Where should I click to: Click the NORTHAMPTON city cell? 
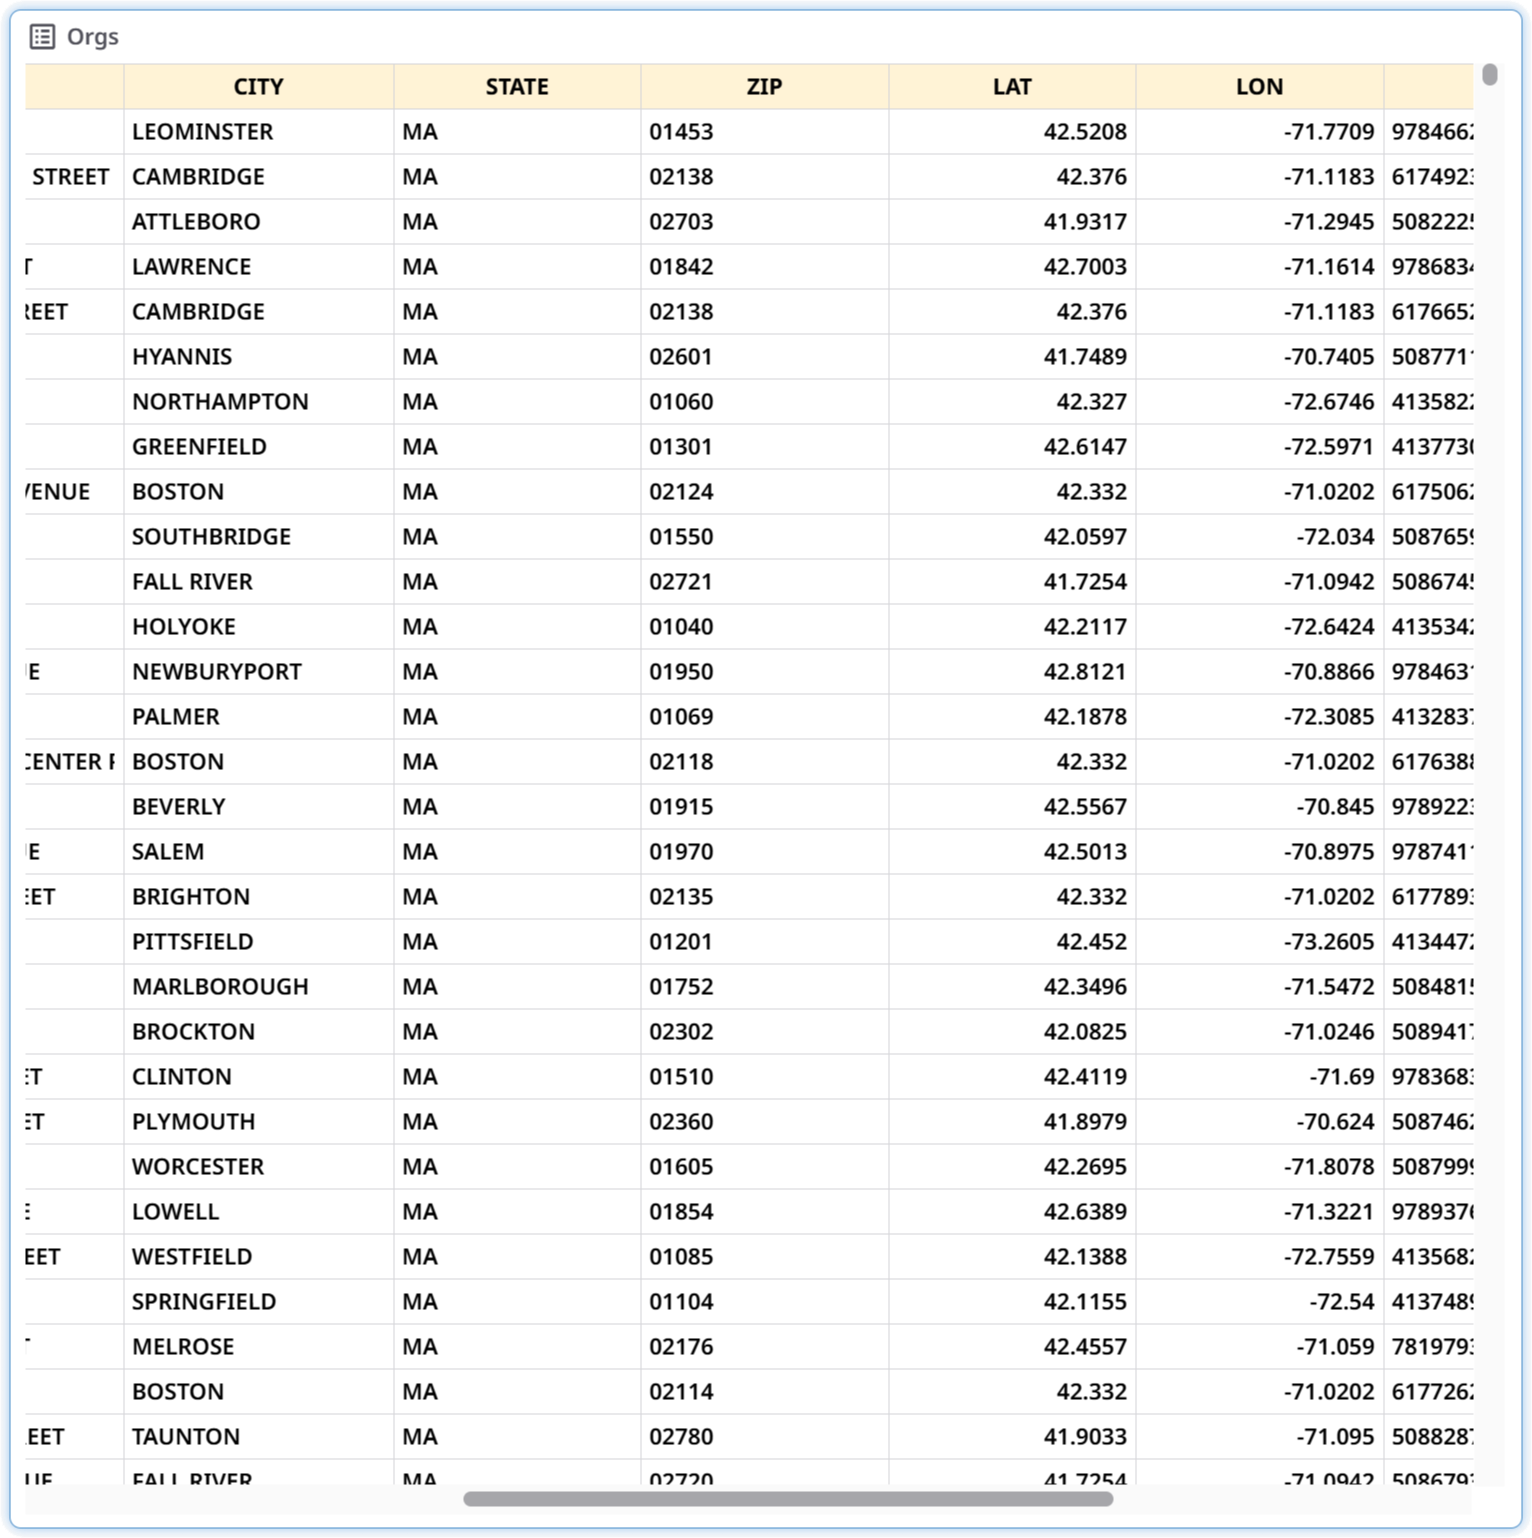259,402
